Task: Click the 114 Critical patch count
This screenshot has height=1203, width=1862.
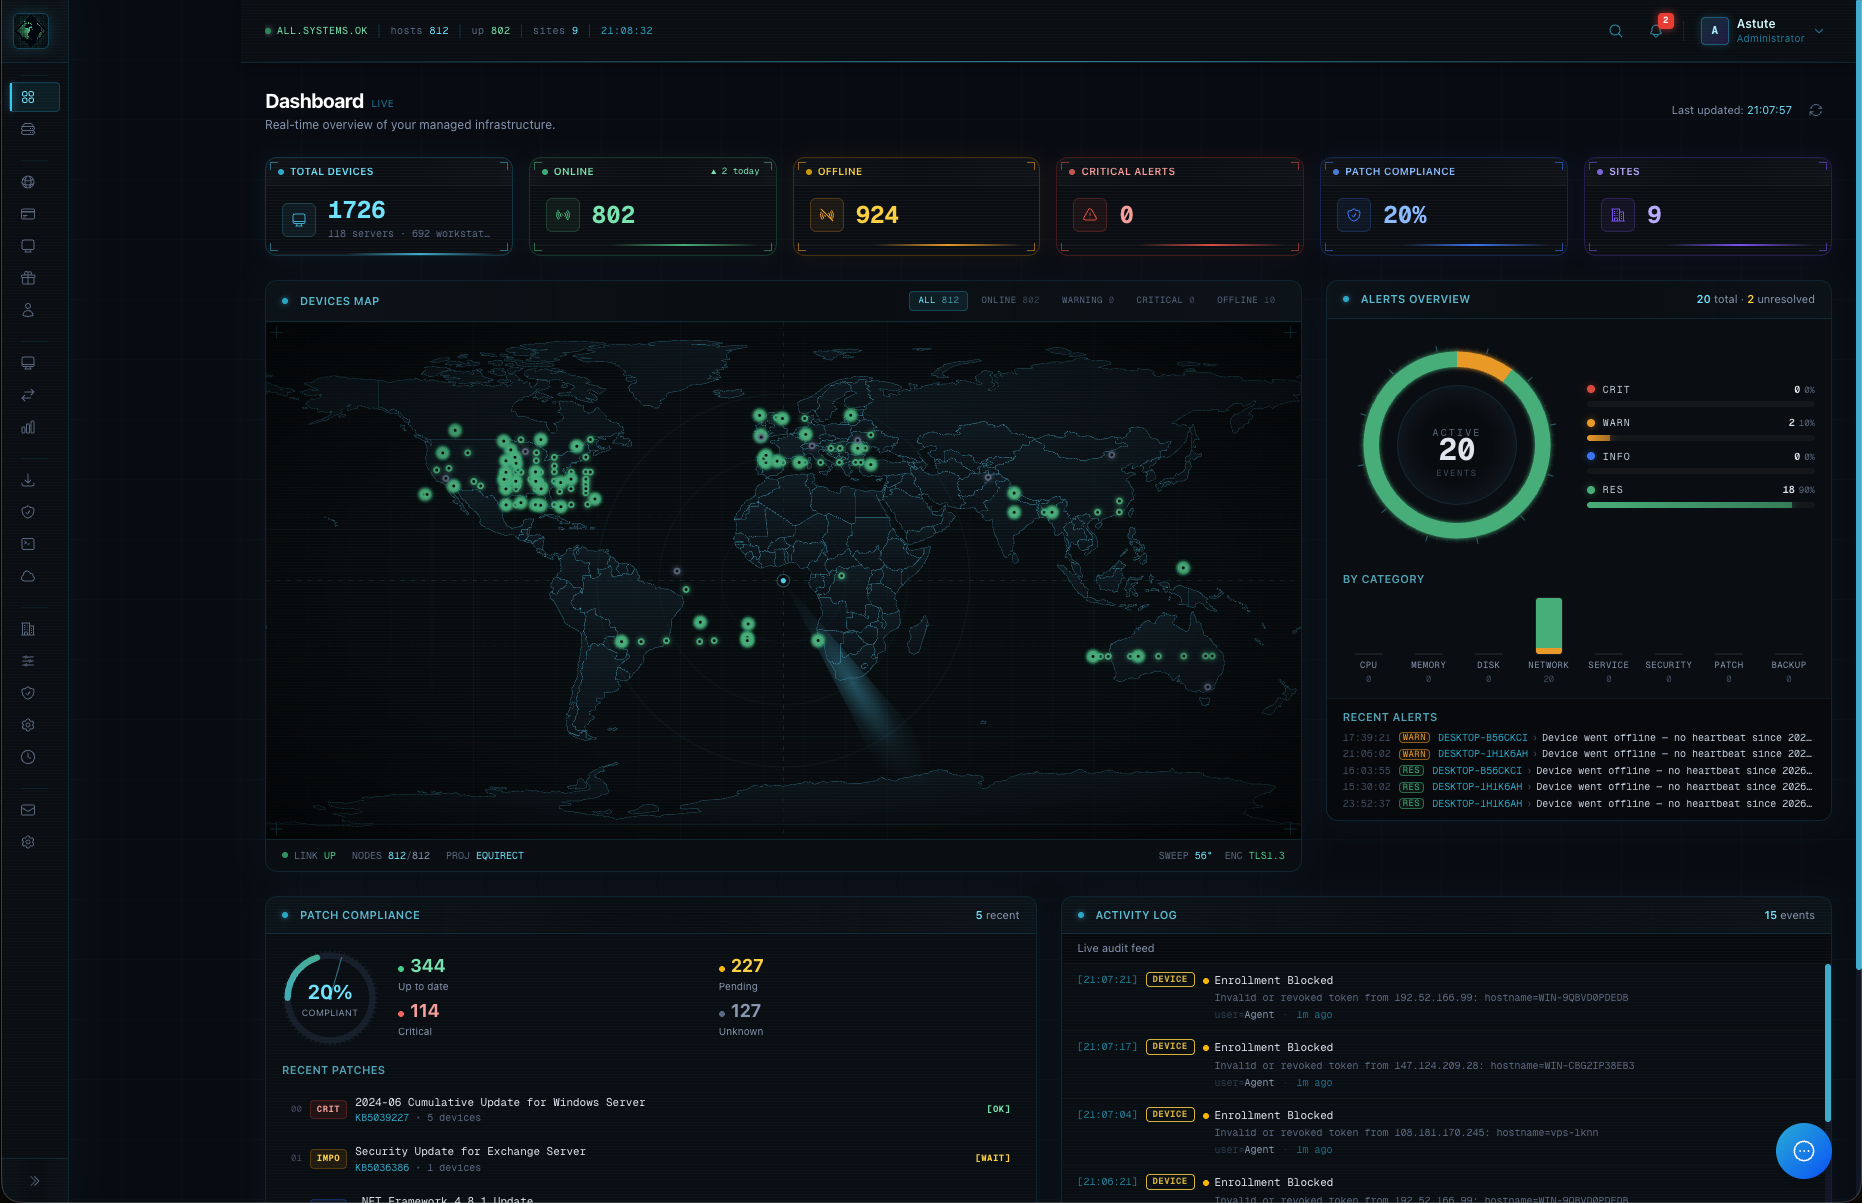Action: (424, 1011)
